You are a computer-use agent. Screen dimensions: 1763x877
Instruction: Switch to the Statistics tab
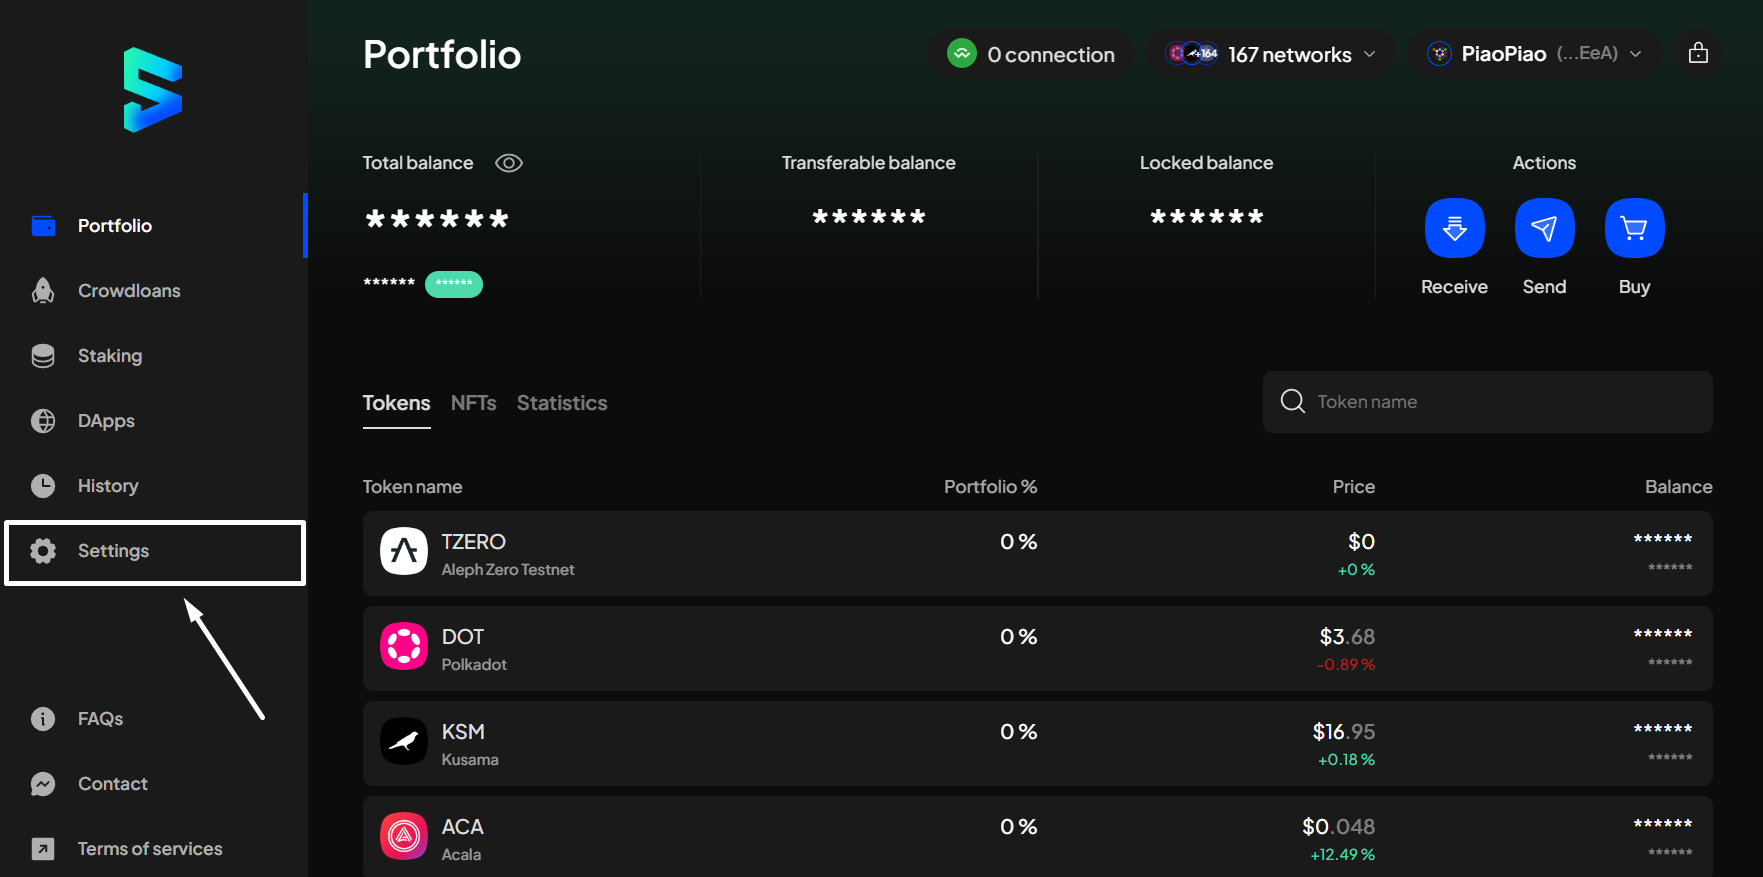562,403
